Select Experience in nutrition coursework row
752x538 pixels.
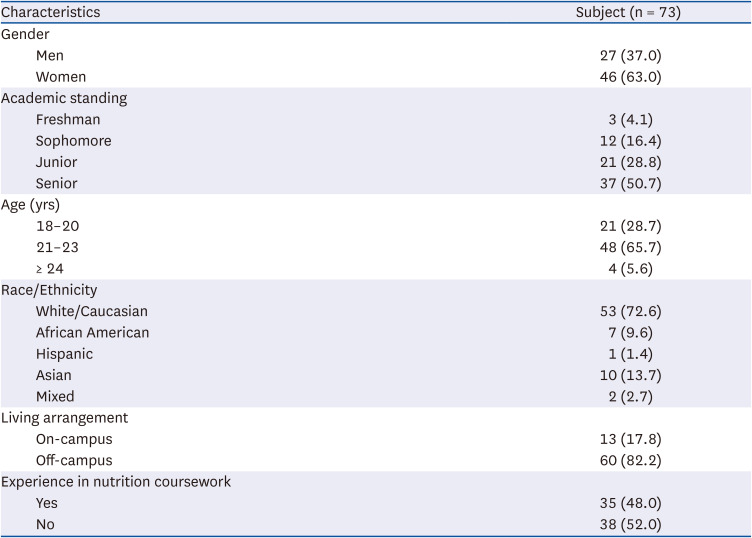pyautogui.click(x=116, y=481)
